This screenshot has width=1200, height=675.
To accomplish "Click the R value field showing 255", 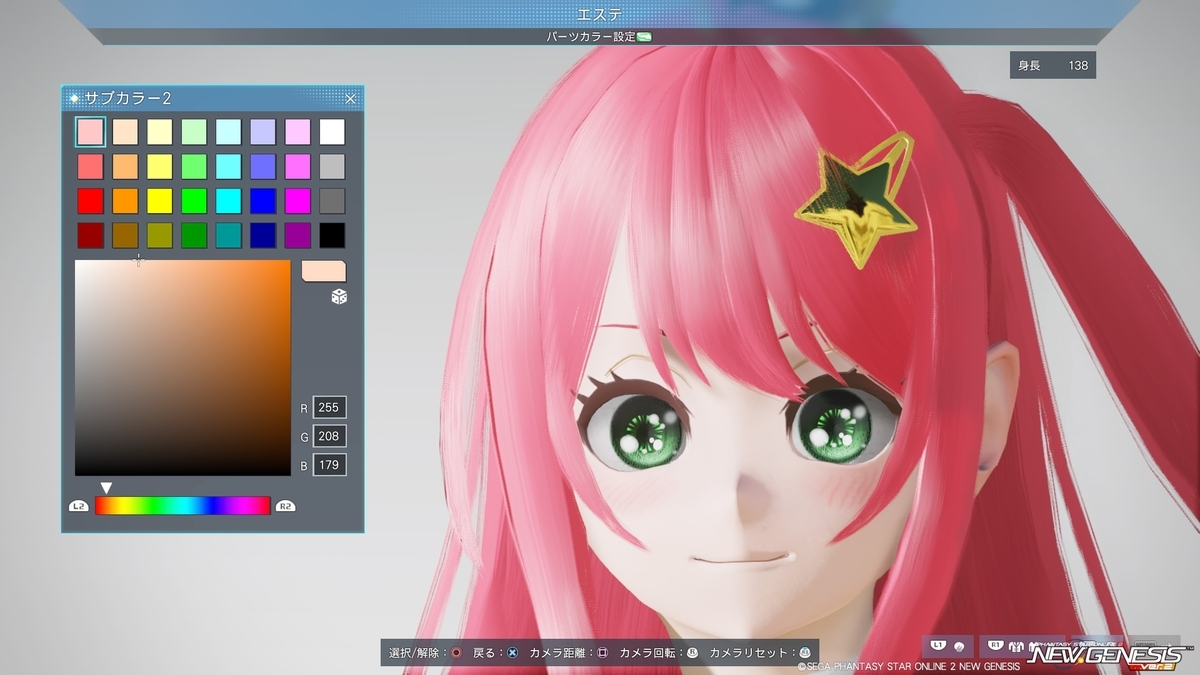I will (329, 407).
